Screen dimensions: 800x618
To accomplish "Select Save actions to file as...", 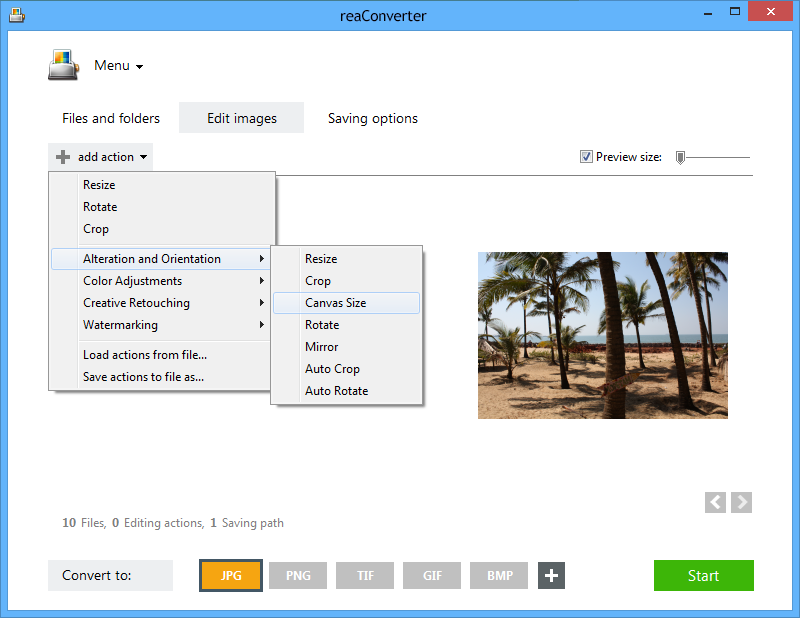I will pos(161,377).
